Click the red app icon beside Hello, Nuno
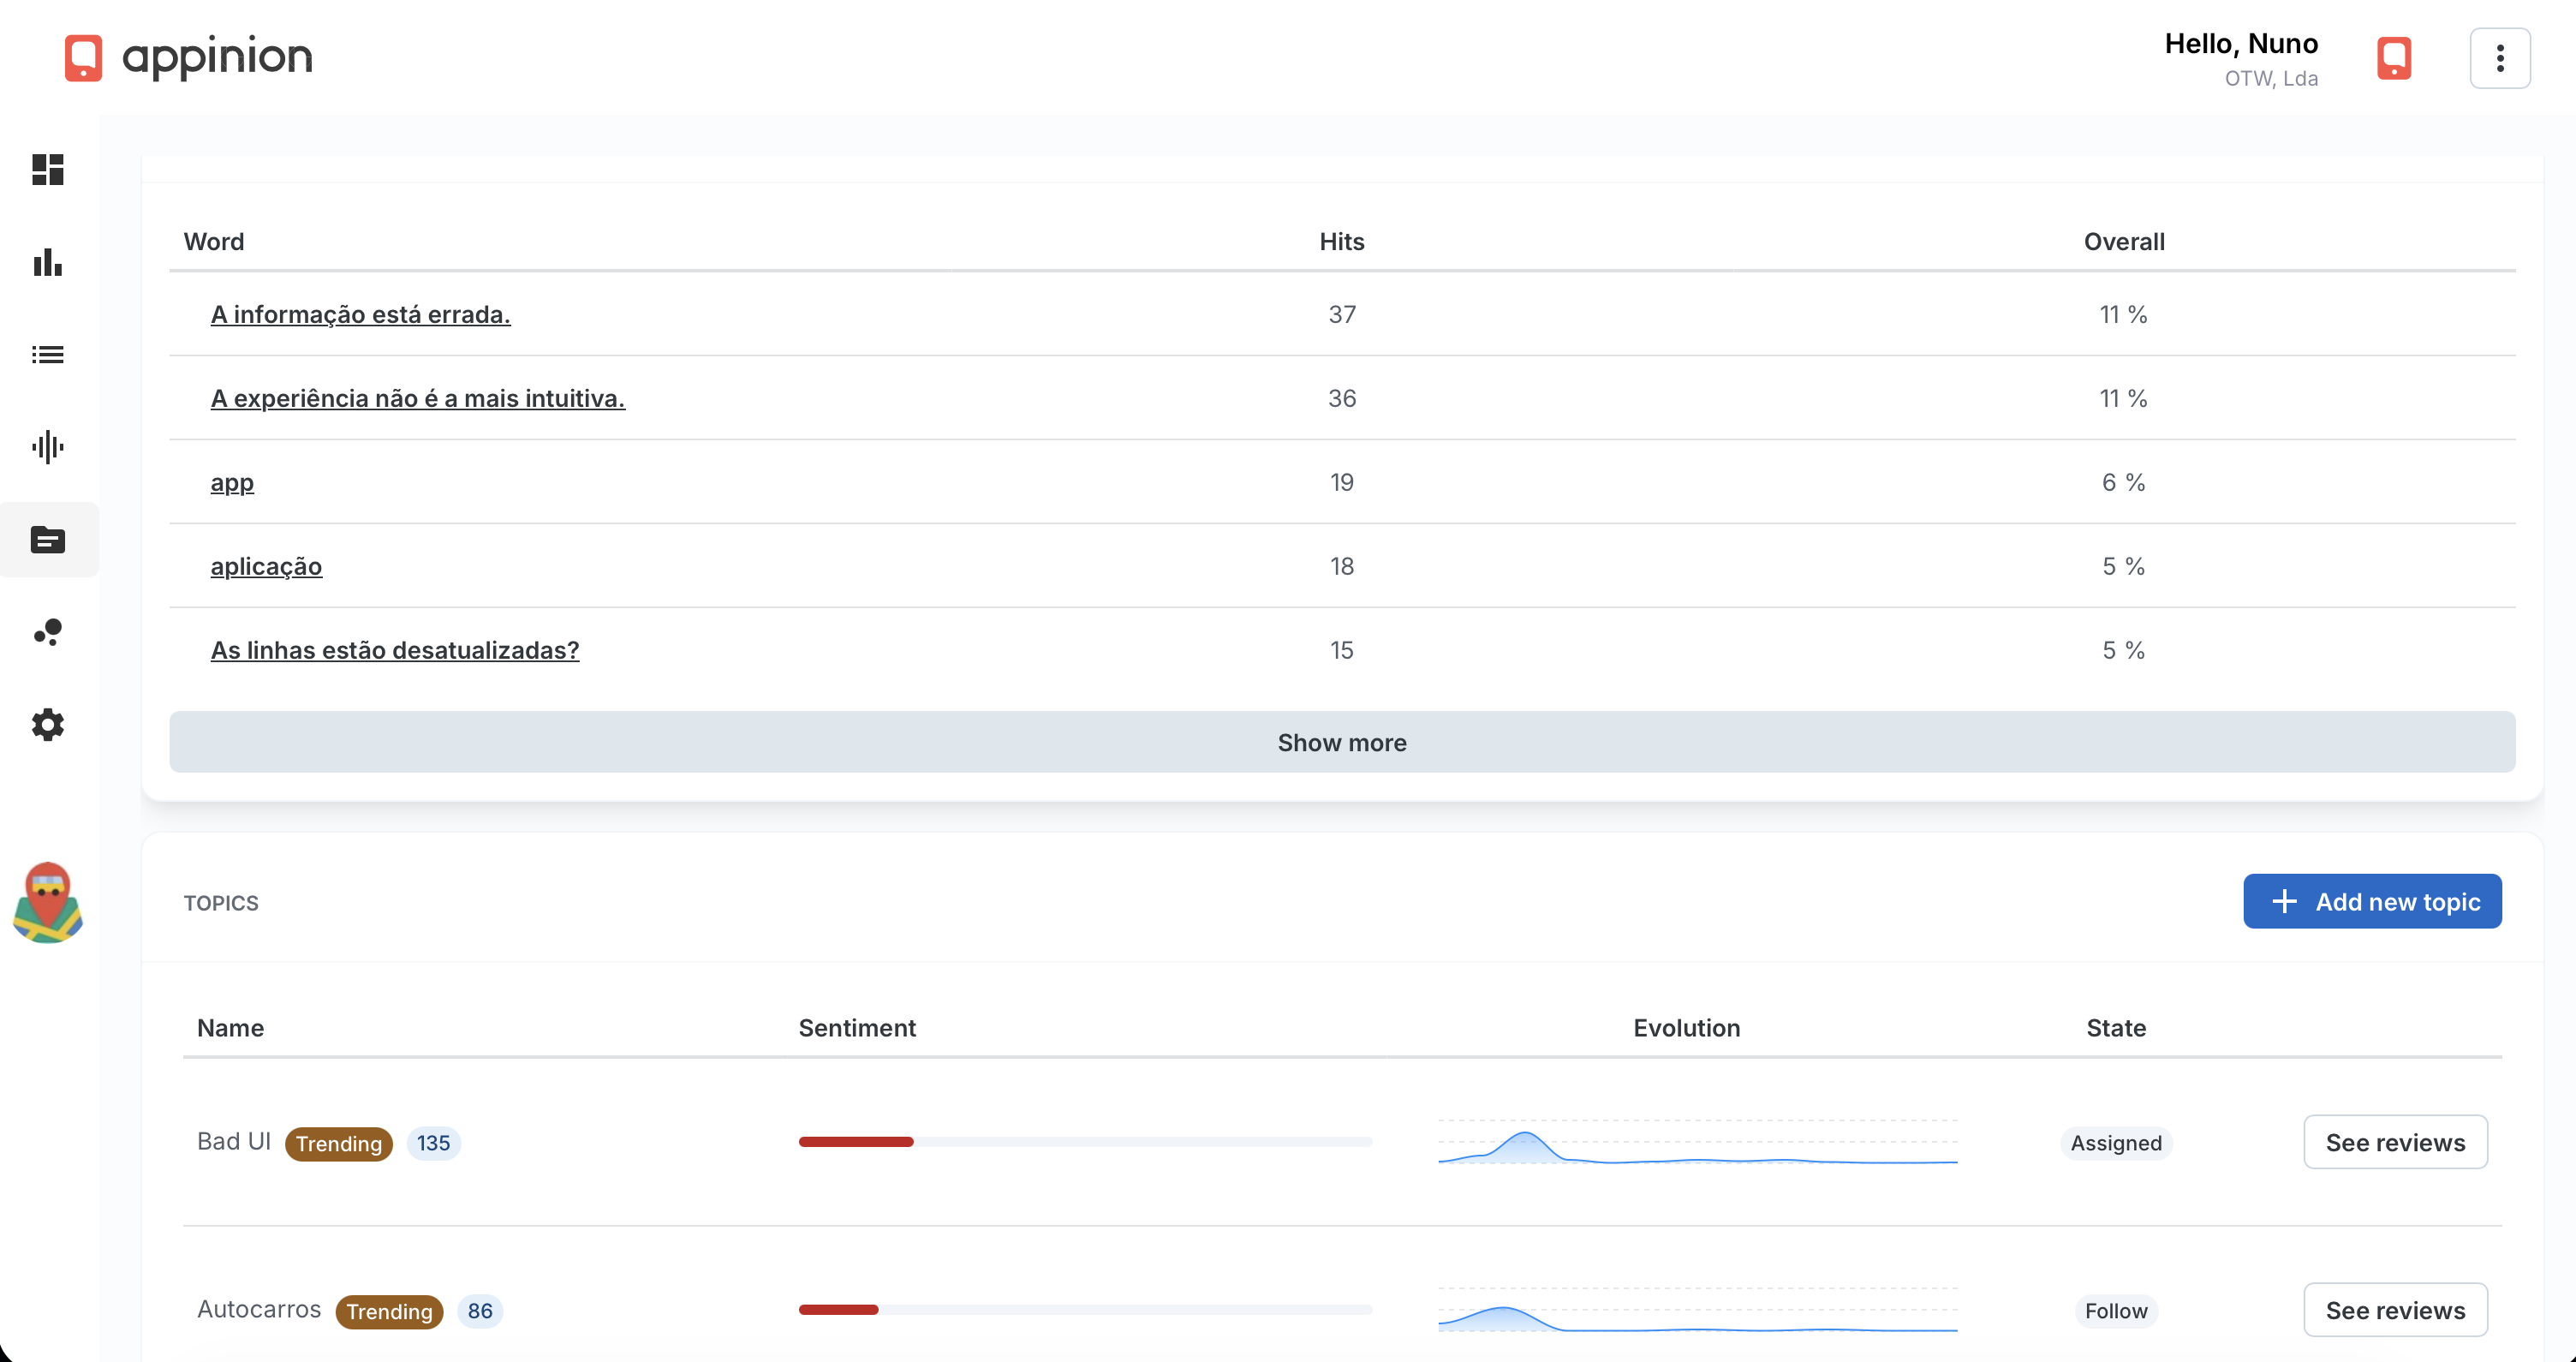This screenshot has width=2576, height=1362. pyautogui.click(x=2394, y=58)
